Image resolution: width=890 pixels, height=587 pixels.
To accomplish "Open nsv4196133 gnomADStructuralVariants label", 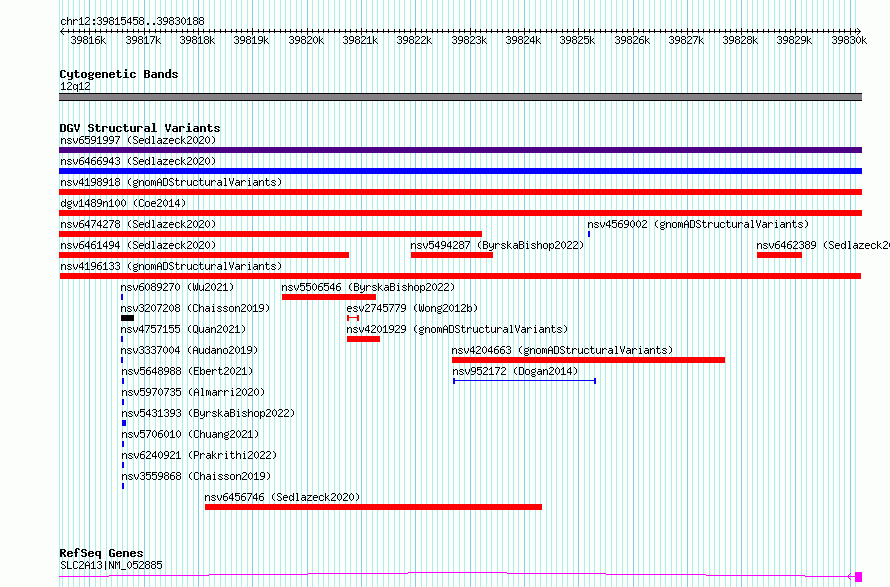I will click(171, 266).
